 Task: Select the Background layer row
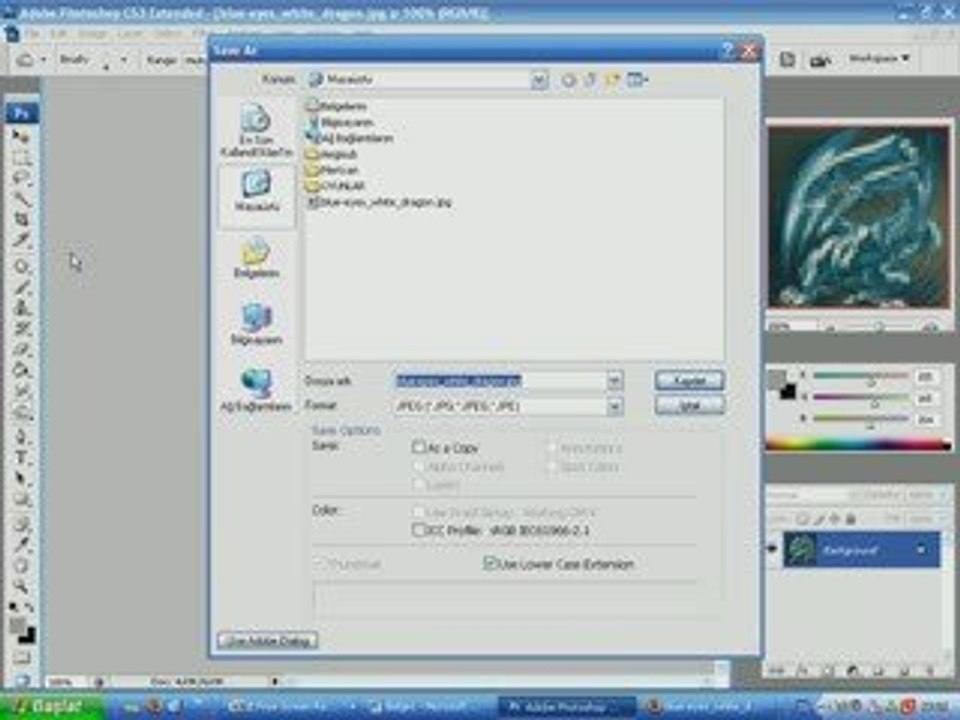pos(862,549)
